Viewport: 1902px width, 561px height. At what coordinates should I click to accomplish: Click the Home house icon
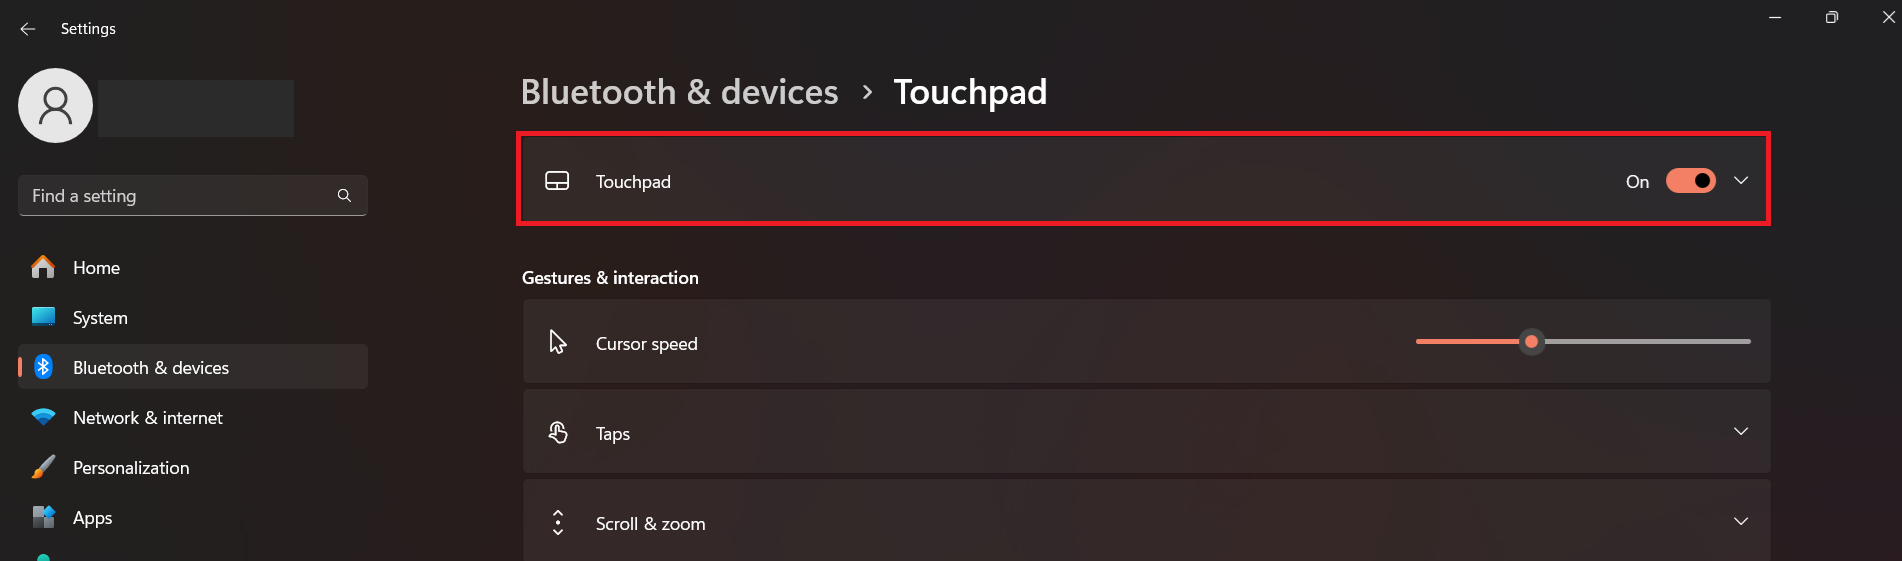click(43, 267)
